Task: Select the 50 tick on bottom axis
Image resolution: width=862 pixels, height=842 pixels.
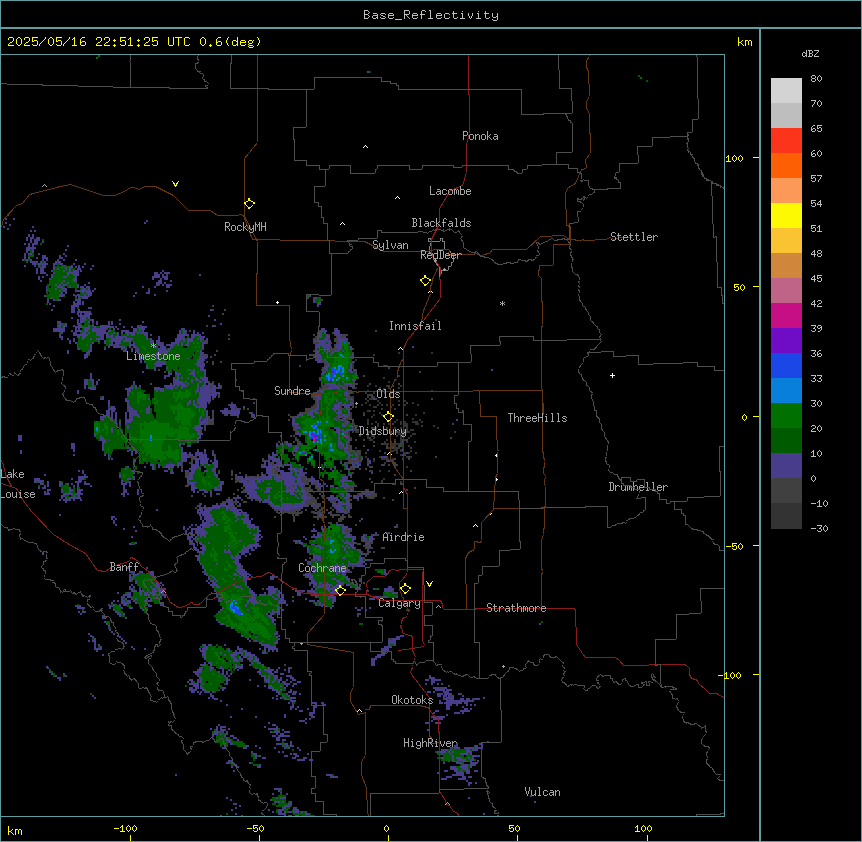Action: coord(514,828)
